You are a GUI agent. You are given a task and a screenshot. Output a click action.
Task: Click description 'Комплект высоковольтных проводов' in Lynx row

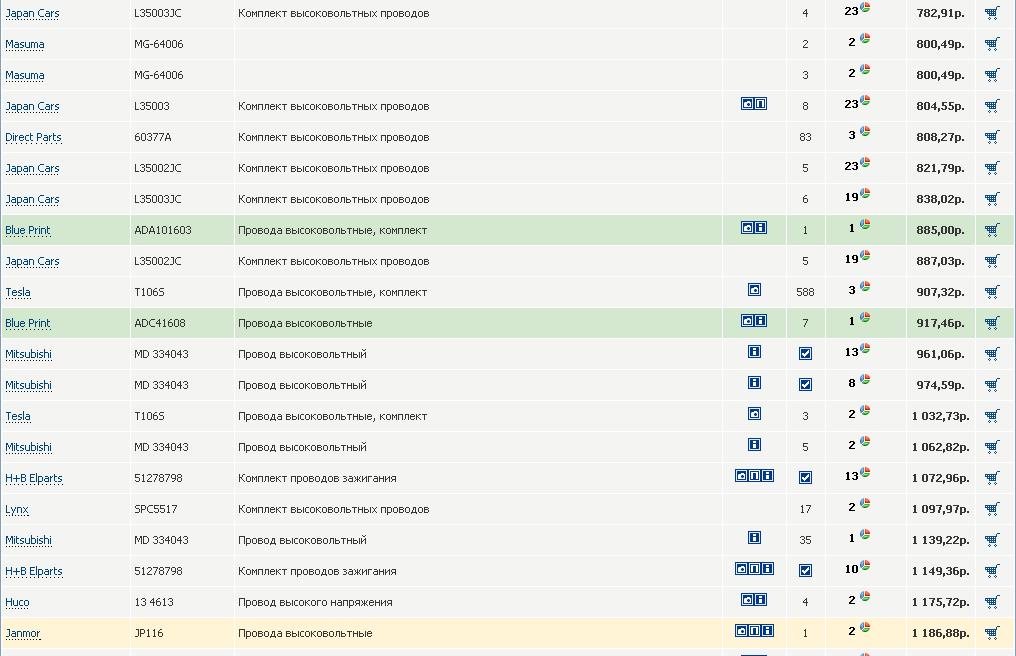point(334,510)
